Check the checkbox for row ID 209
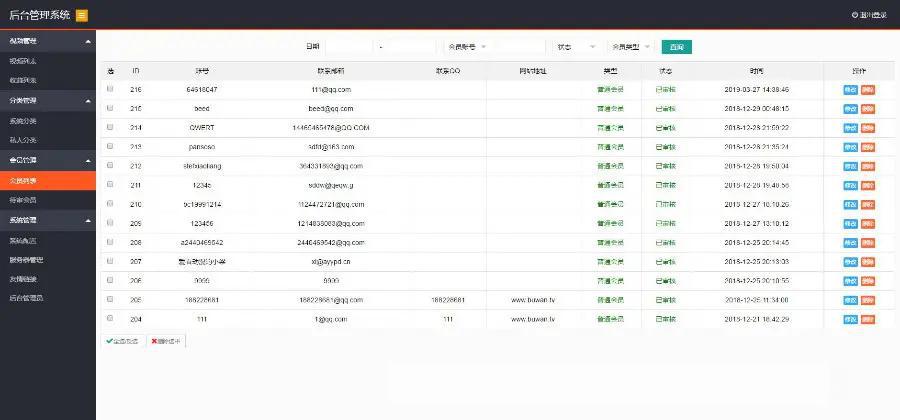 (110, 223)
